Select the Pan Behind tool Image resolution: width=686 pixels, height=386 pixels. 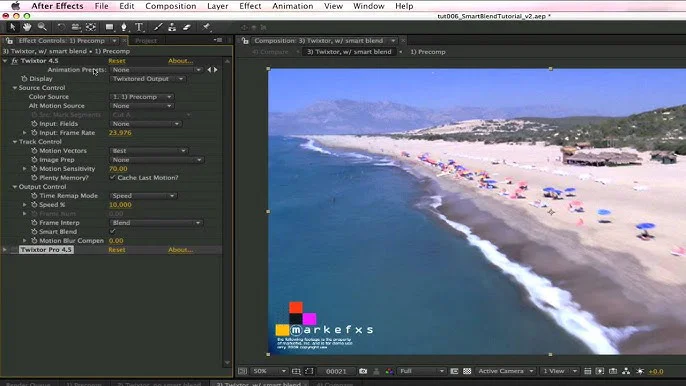point(91,27)
